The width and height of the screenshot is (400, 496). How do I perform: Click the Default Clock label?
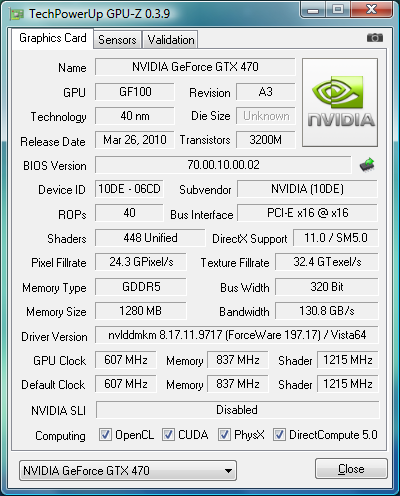[53, 385]
